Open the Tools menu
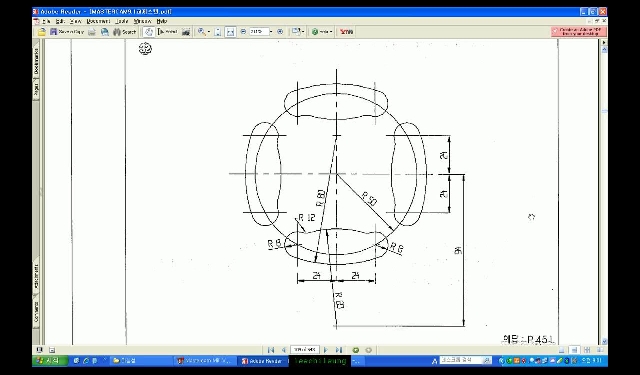 122,21
